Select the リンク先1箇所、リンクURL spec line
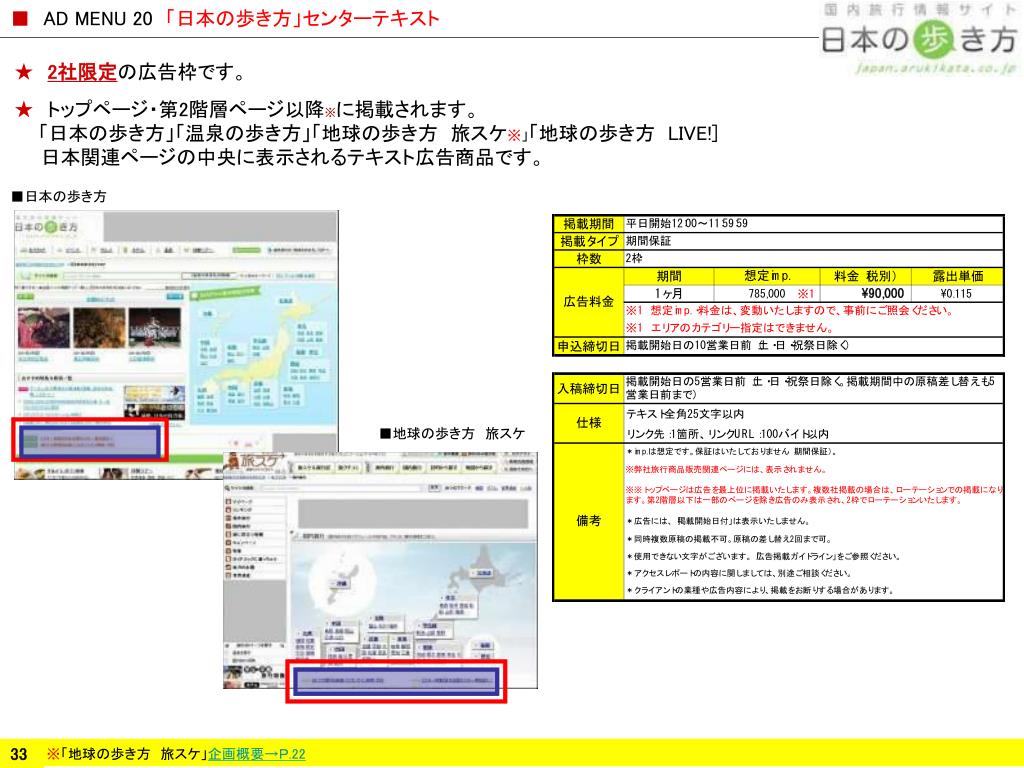 728,434
